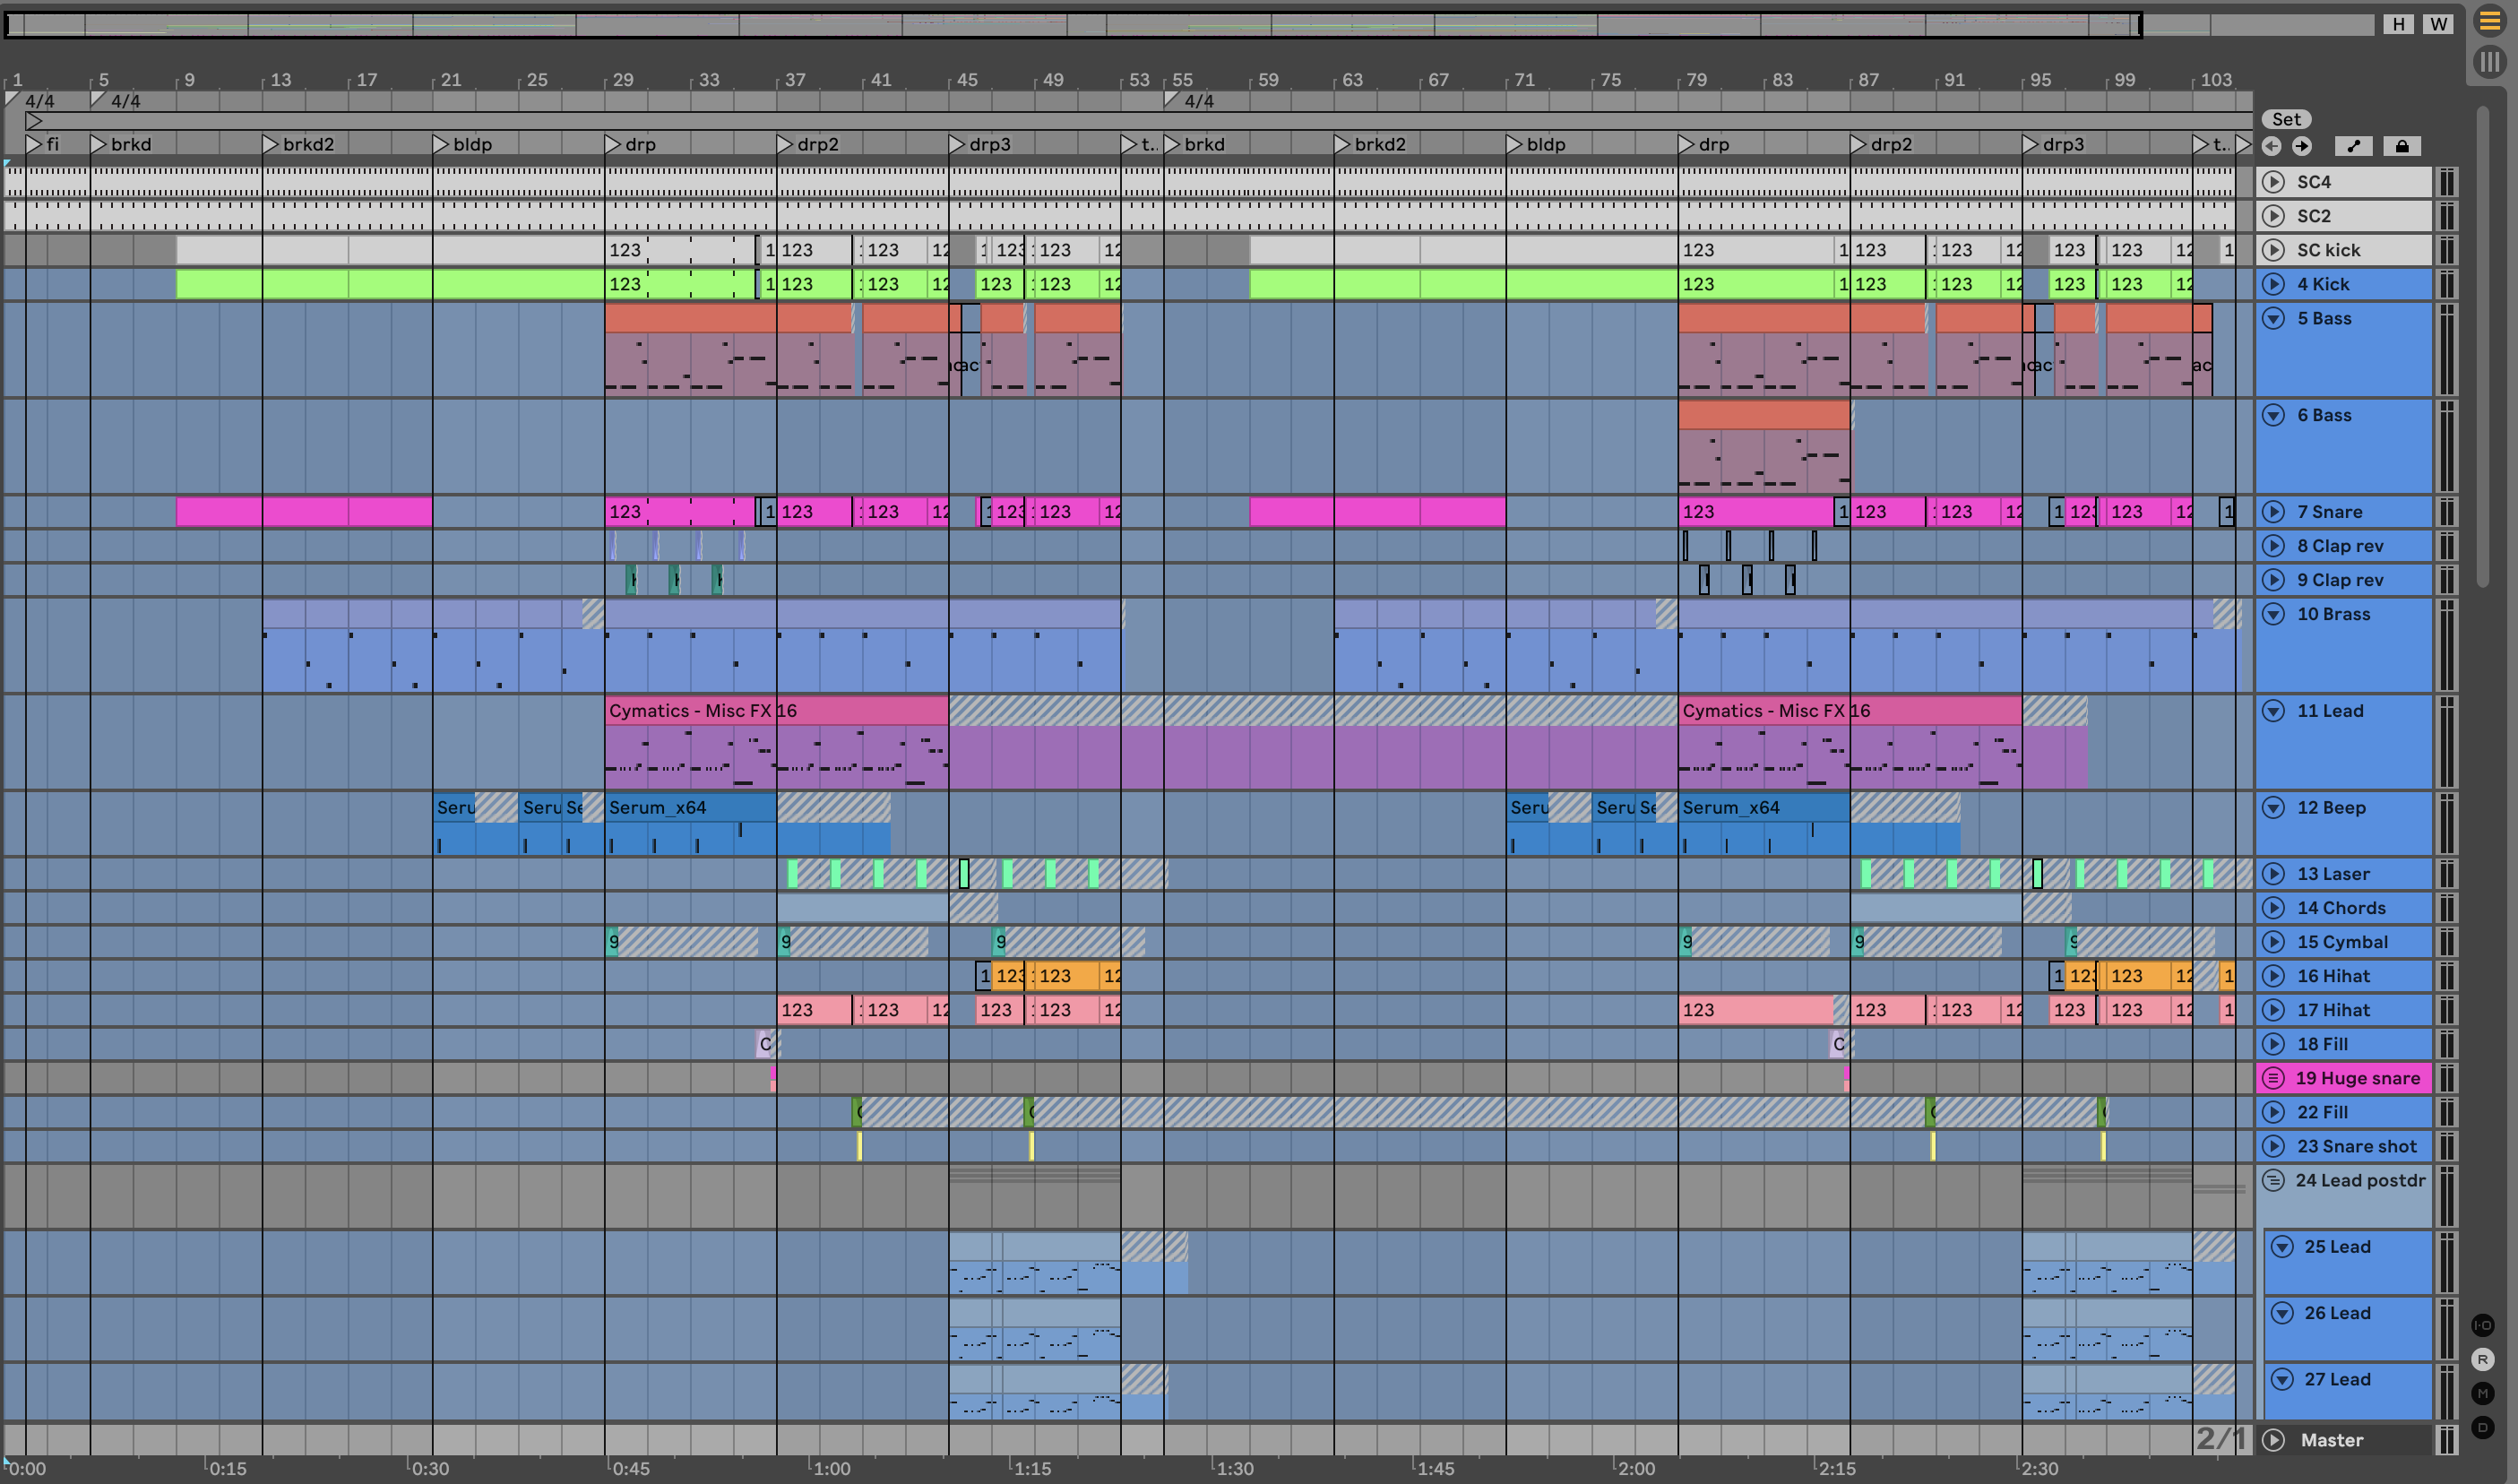The height and width of the screenshot is (1484, 2518).
Task: Toggle track Delay section D button
Action: [2483, 1428]
